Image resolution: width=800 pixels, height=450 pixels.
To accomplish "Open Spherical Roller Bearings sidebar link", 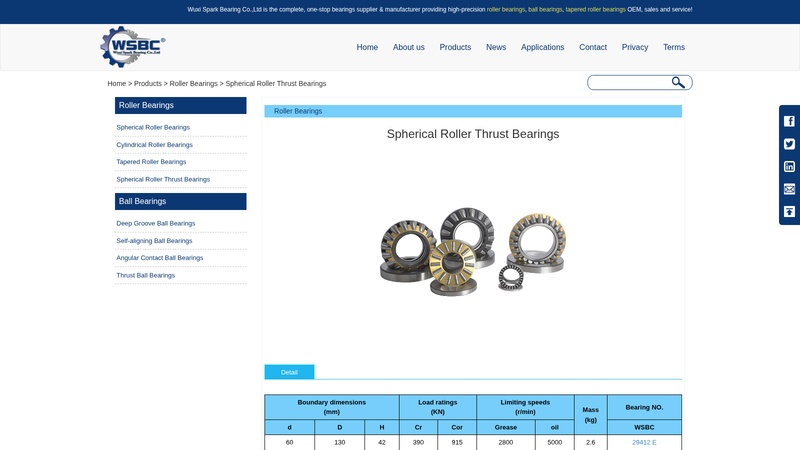I will point(153,128).
